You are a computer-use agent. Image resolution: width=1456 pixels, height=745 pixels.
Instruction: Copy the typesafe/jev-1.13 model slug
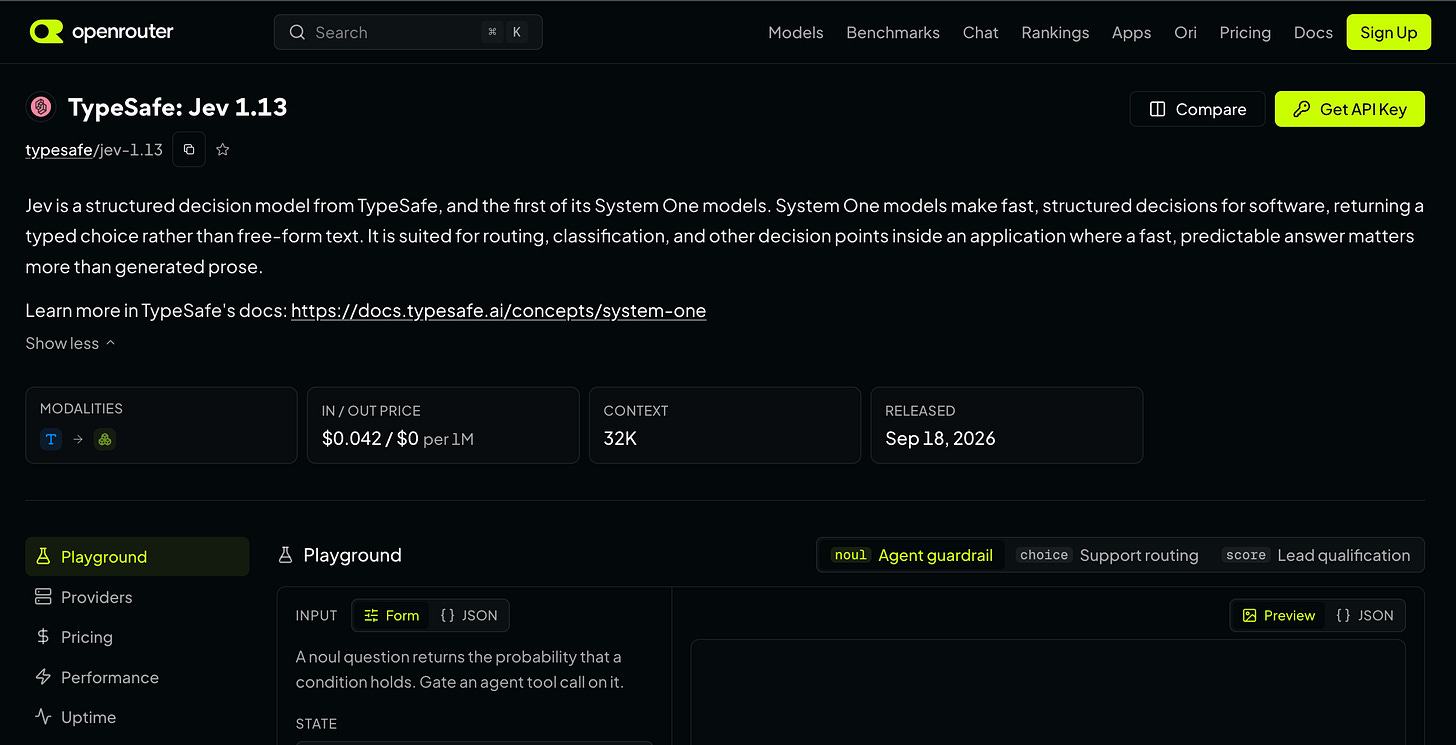[189, 149]
